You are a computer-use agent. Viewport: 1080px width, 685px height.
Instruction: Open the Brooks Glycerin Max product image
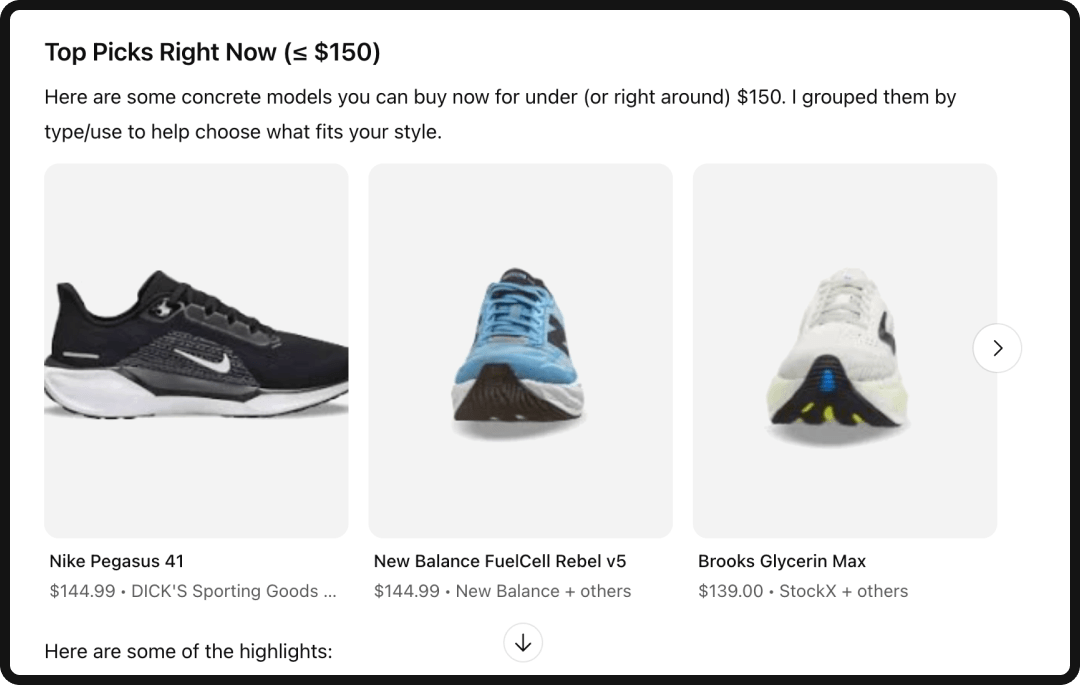click(x=844, y=349)
